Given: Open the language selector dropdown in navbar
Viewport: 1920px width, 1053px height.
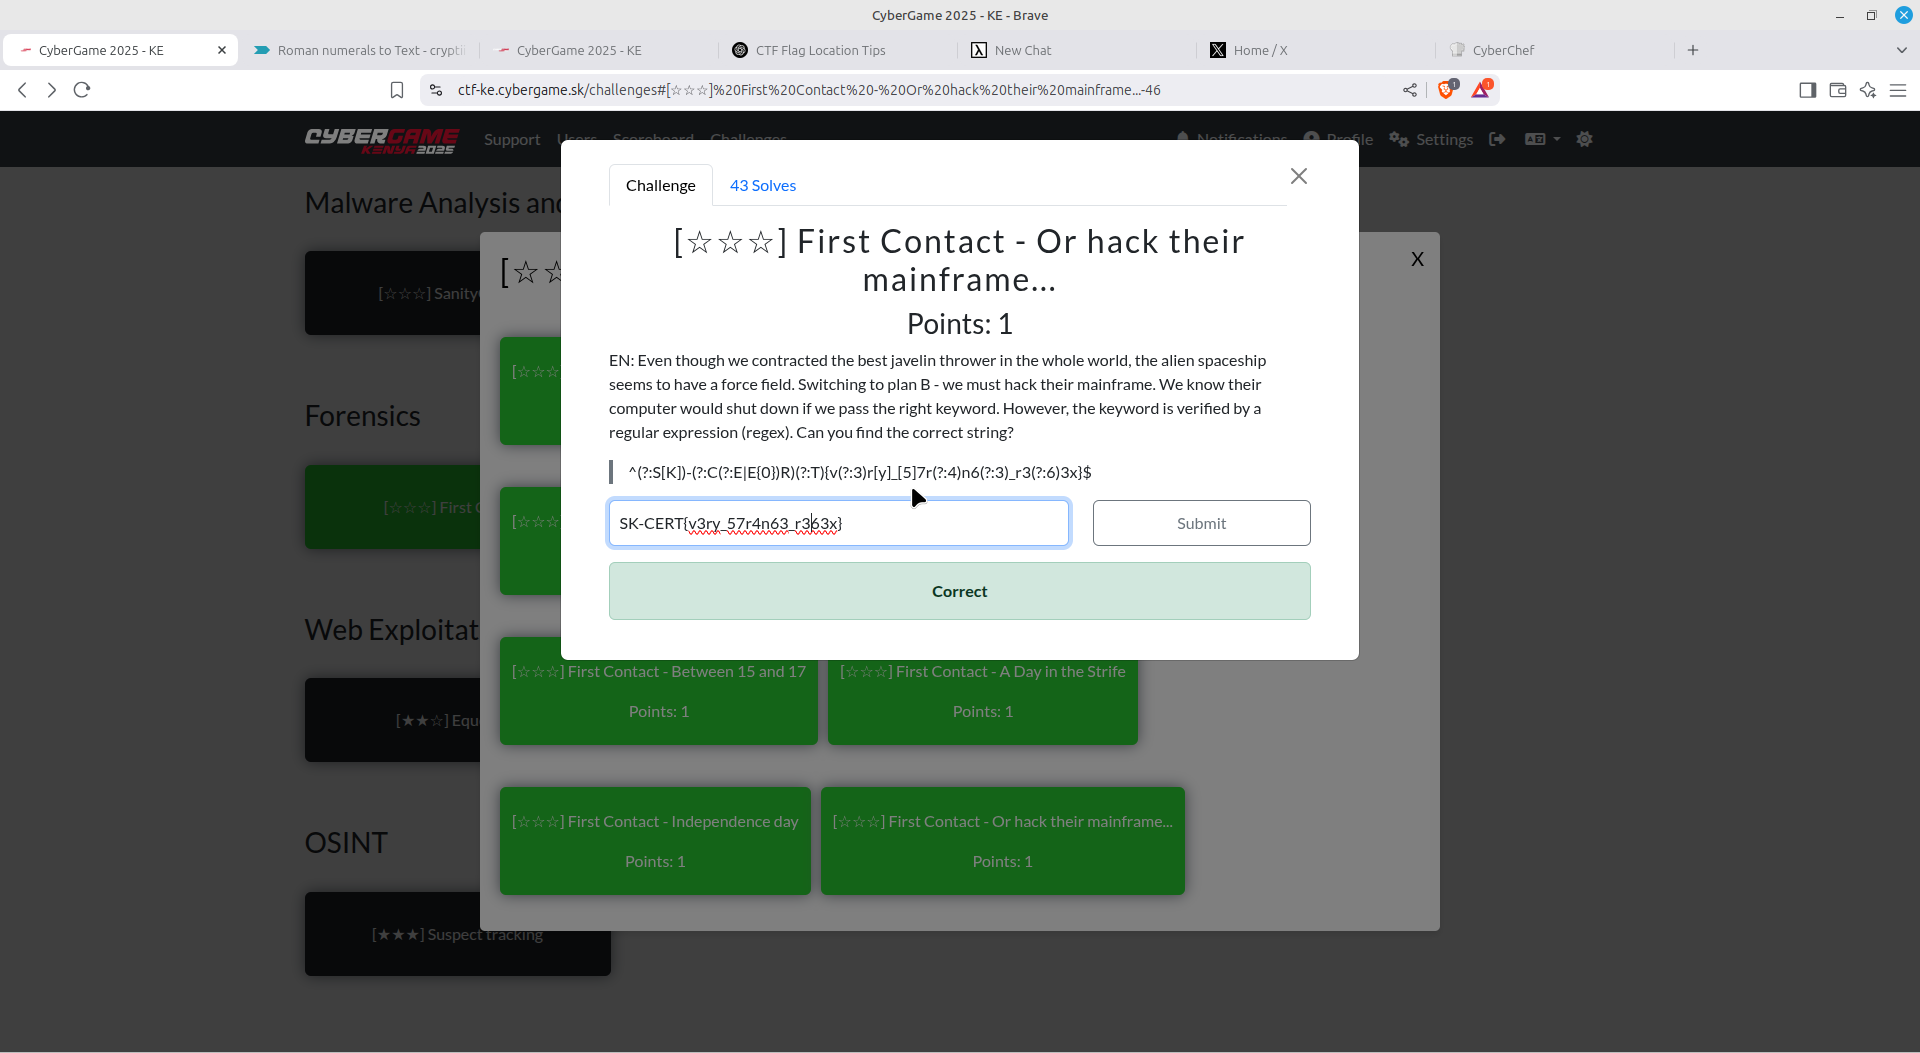Looking at the screenshot, I should [1542, 139].
